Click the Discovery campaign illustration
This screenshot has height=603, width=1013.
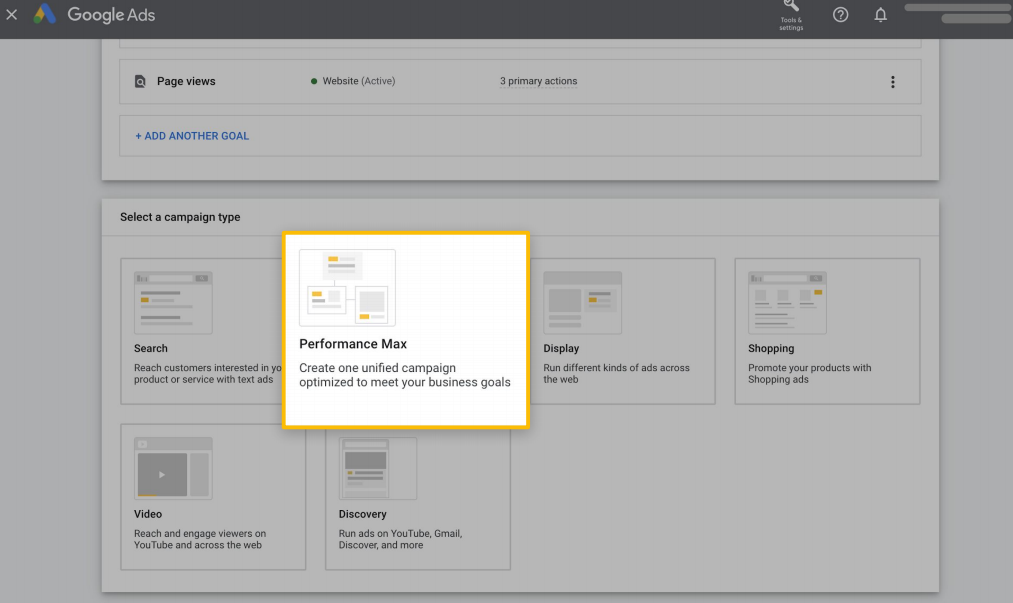click(378, 469)
